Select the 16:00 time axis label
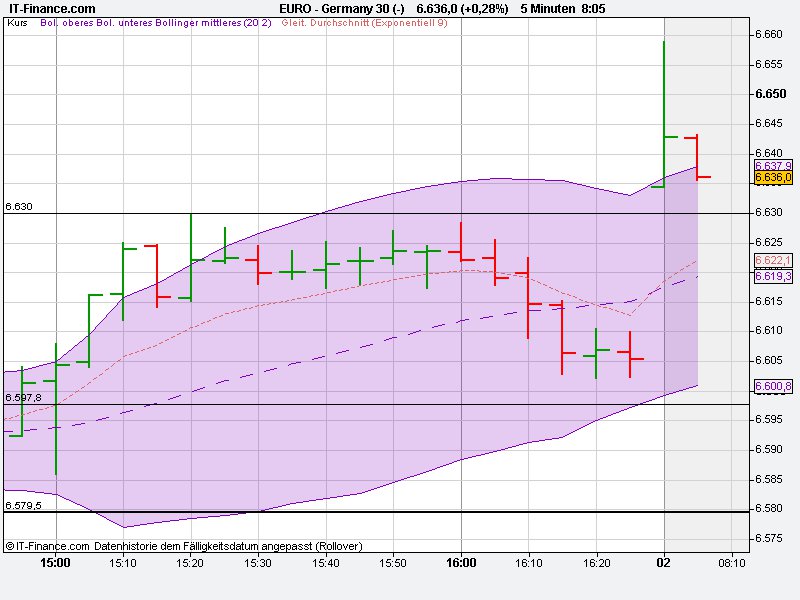800x600 pixels. (x=461, y=562)
